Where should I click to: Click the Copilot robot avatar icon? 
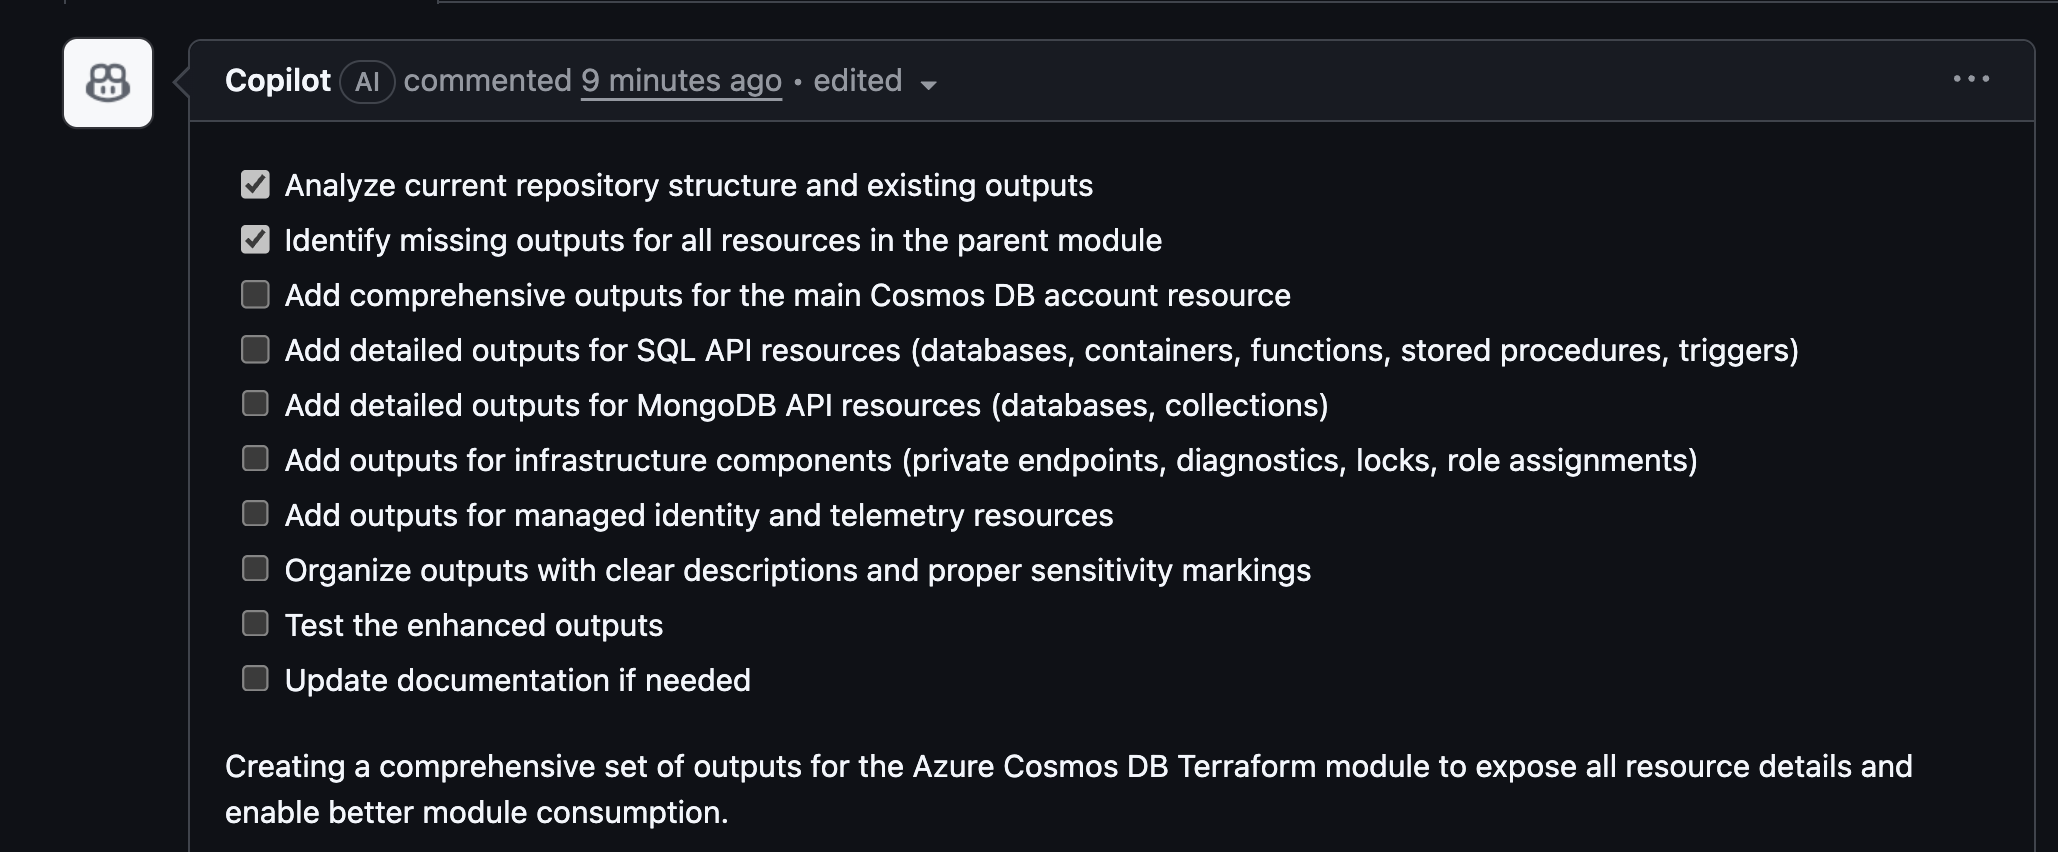(x=106, y=83)
